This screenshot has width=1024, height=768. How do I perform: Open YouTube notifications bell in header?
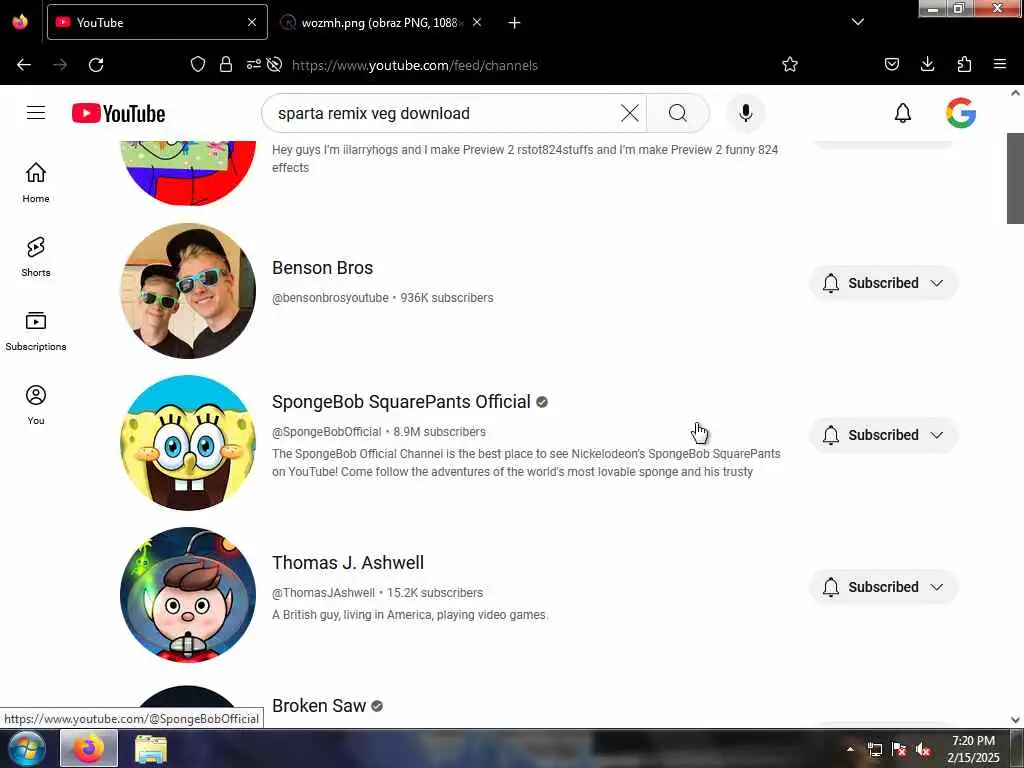(903, 113)
